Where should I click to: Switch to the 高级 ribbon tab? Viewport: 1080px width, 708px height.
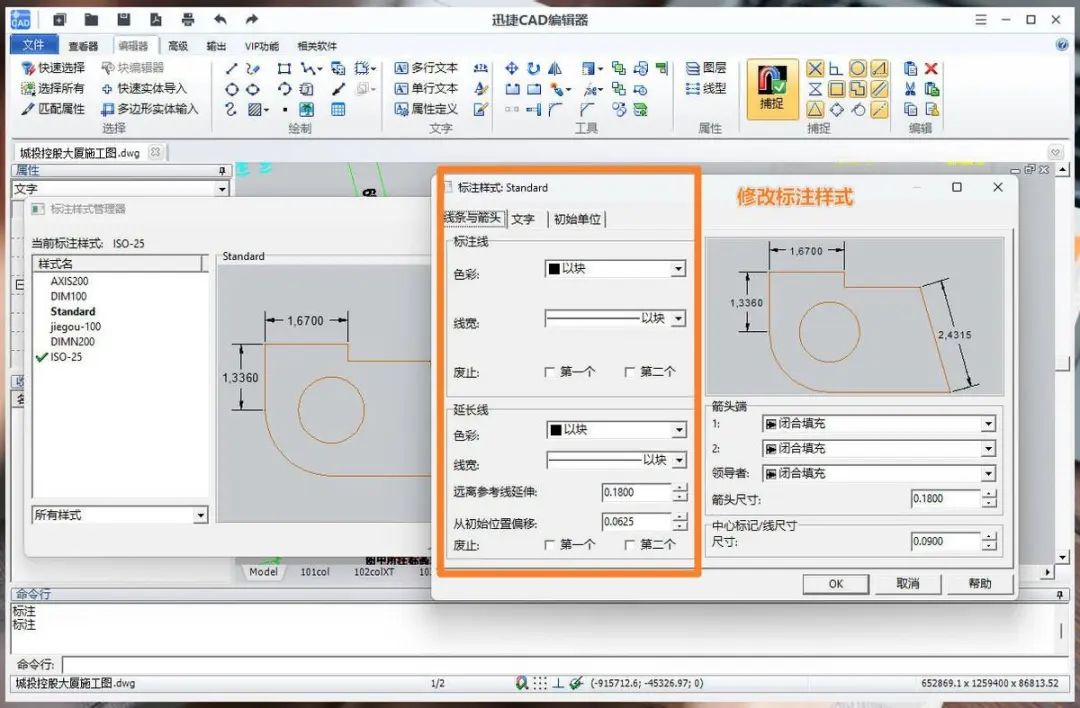pyautogui.click(x=180, y=45)
